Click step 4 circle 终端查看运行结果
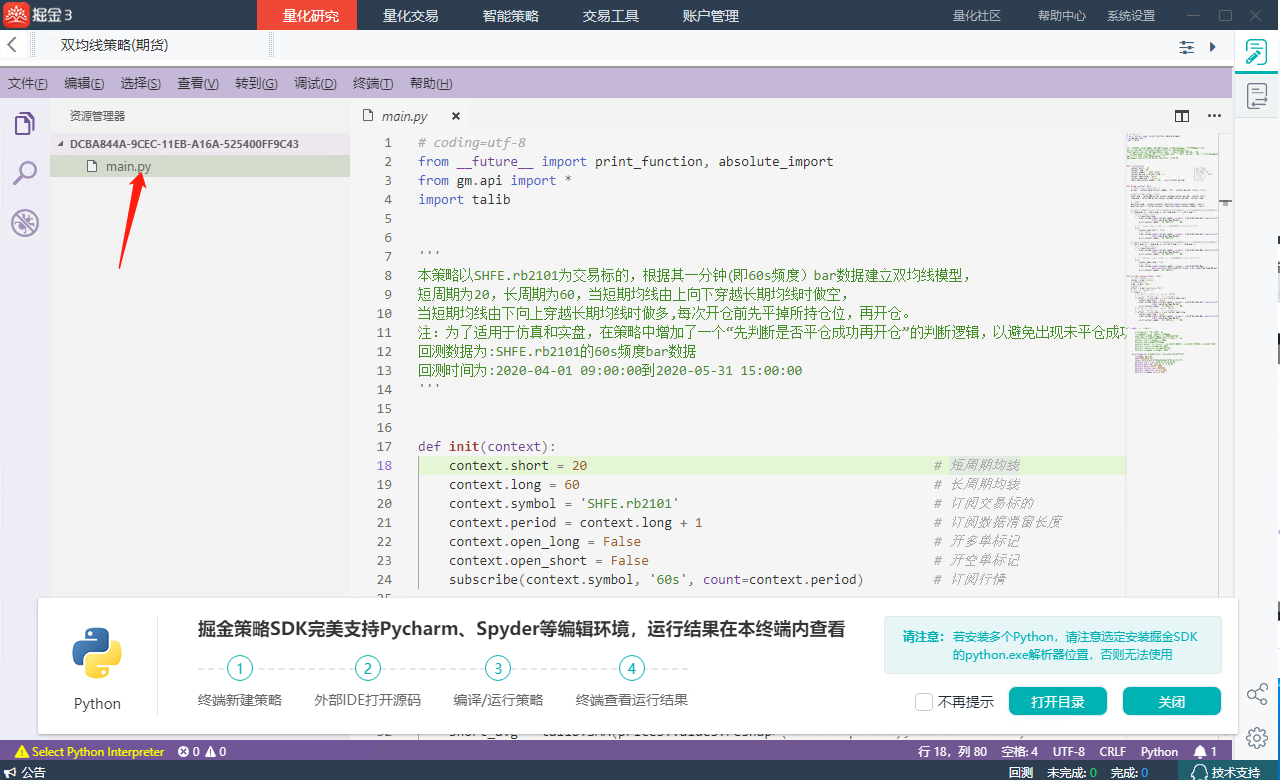This screenshot has width=1280, height=780. click(x=632, y=668)
